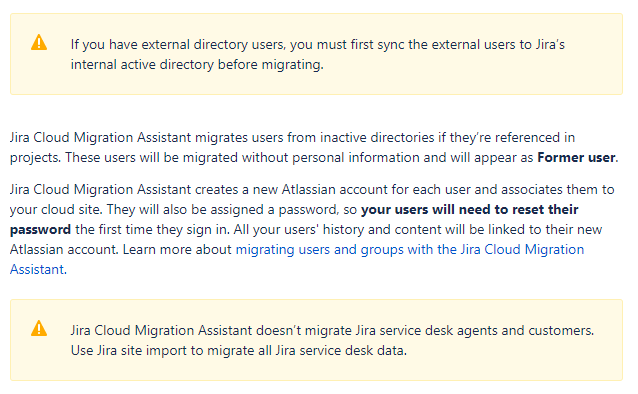The image size is (638, 394).
Task: Click warning icon beside service desk agents notice
Action: pos(39,328)
